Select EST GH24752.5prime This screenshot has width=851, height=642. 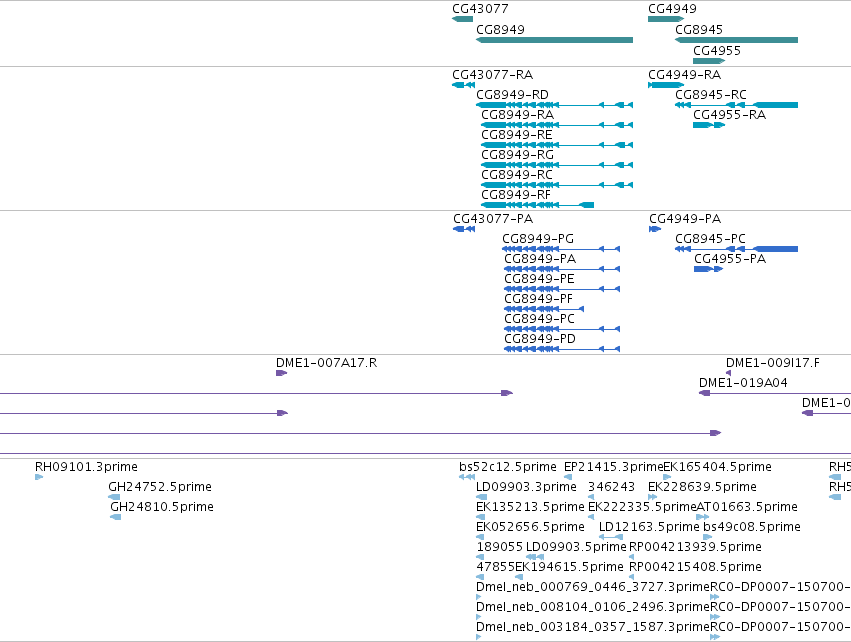114,498
